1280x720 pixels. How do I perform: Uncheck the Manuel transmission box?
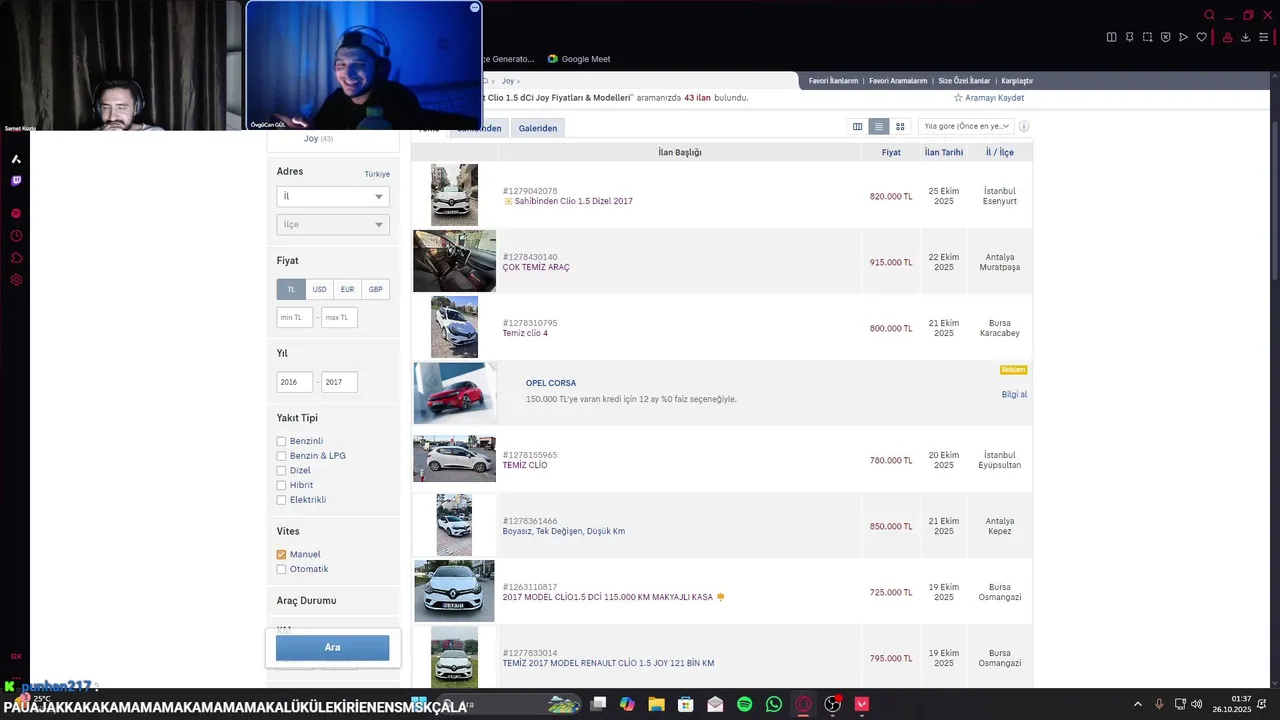(x=281, y=554)
